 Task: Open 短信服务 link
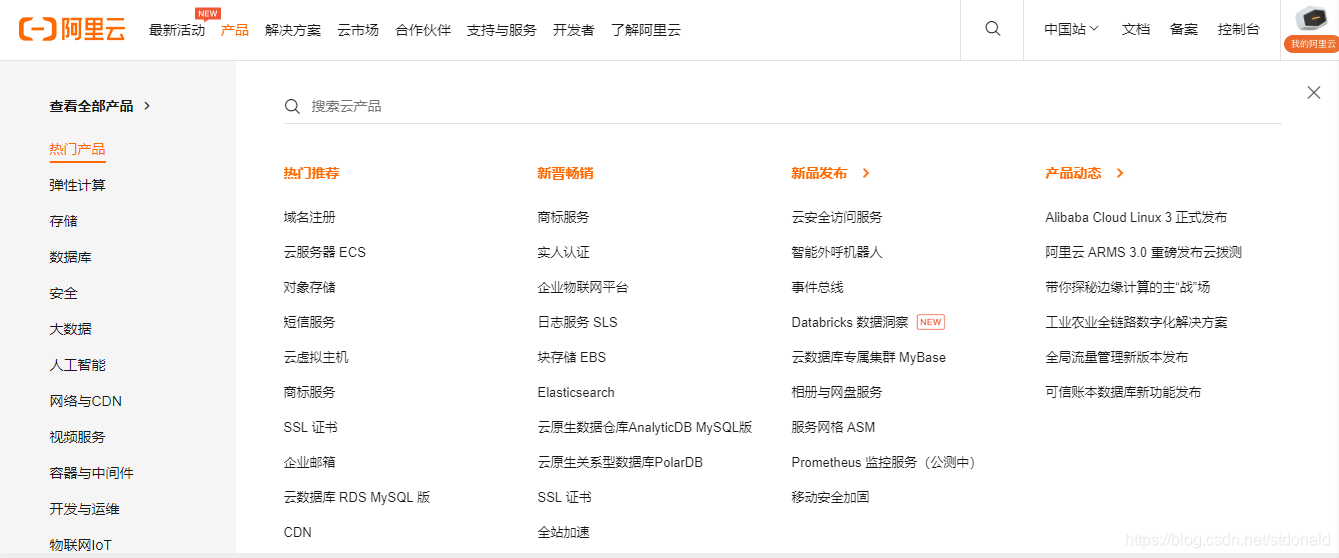(310, 322)
